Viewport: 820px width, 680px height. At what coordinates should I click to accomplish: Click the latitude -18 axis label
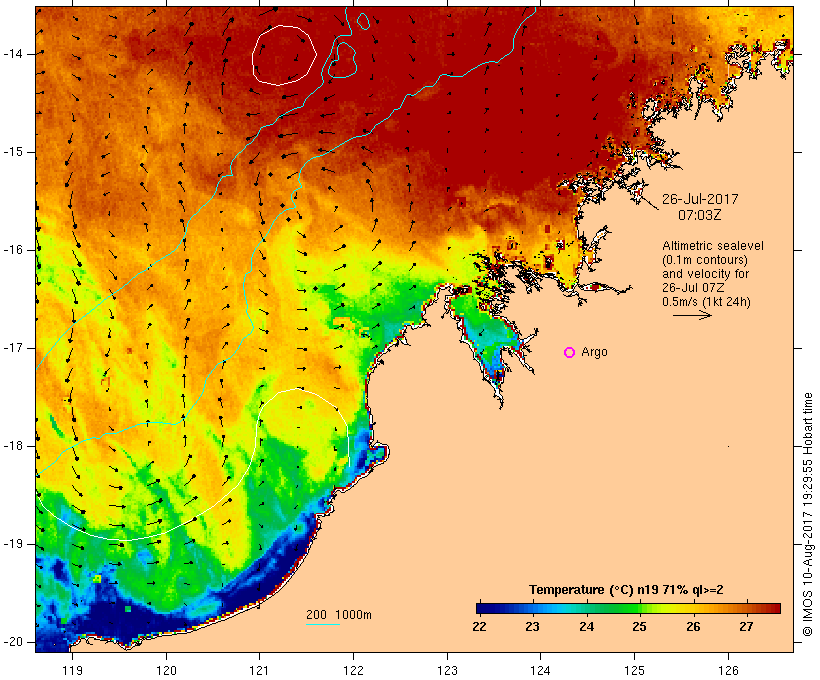[x=13, y=446]
